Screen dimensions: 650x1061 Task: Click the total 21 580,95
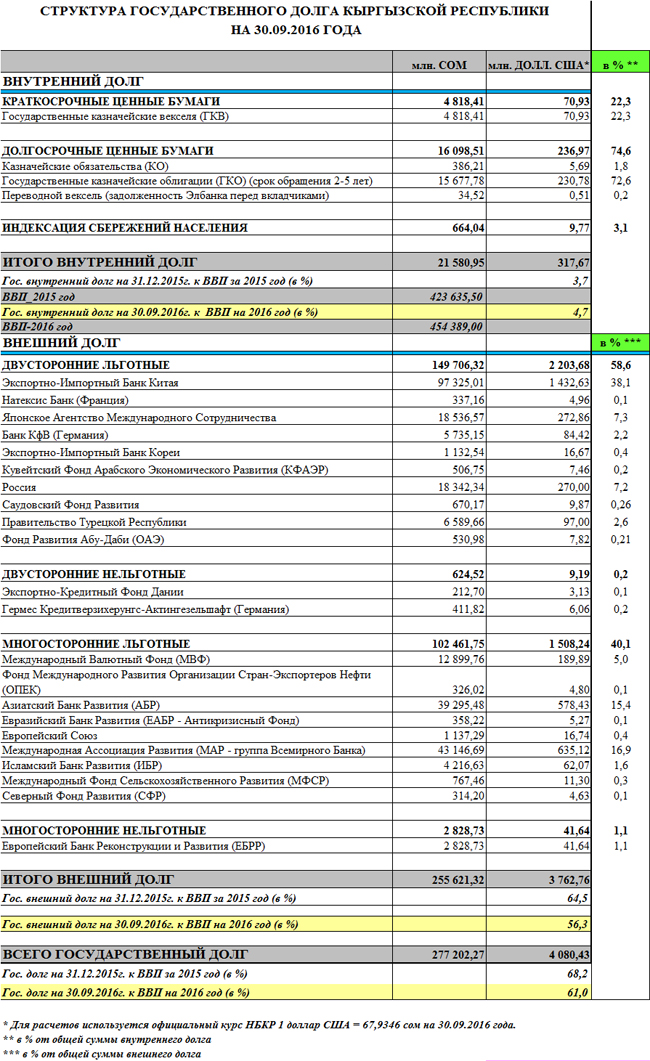click(x=461, y=263)
